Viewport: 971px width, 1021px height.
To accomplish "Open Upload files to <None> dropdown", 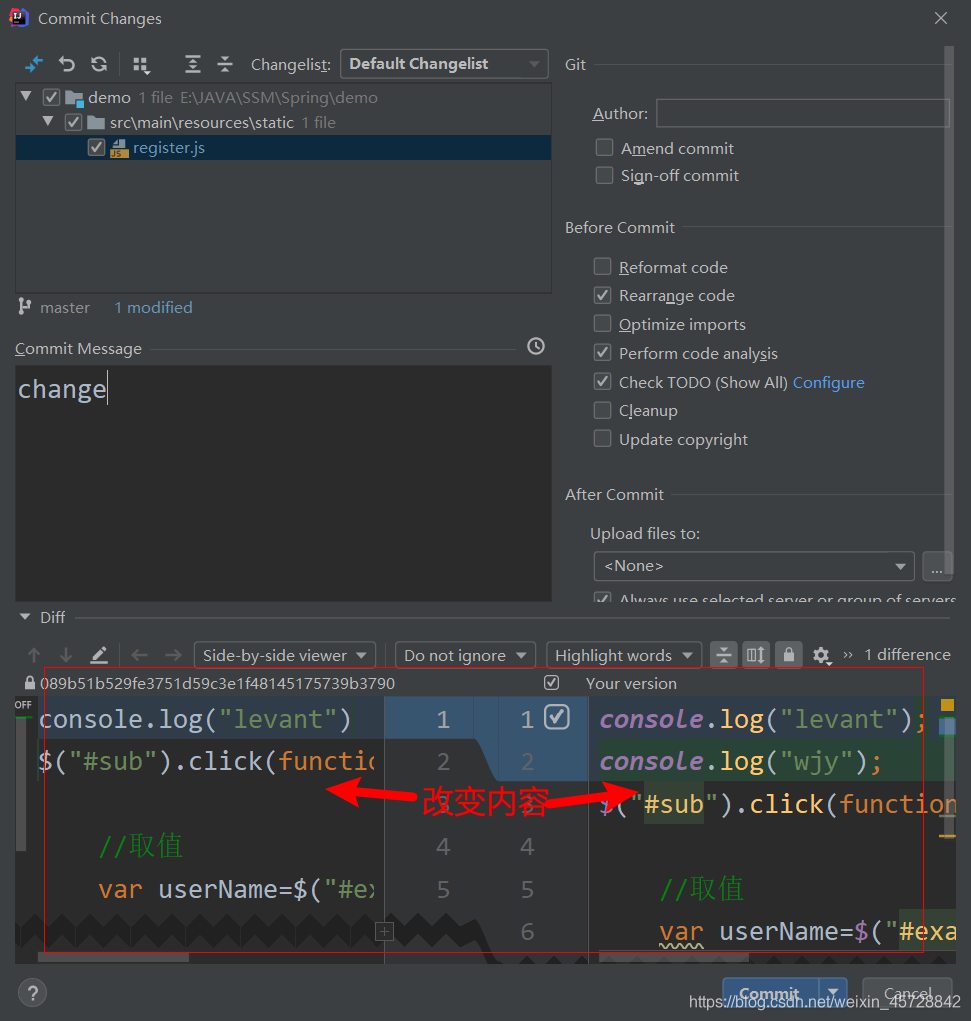I will tap(754, 566).
